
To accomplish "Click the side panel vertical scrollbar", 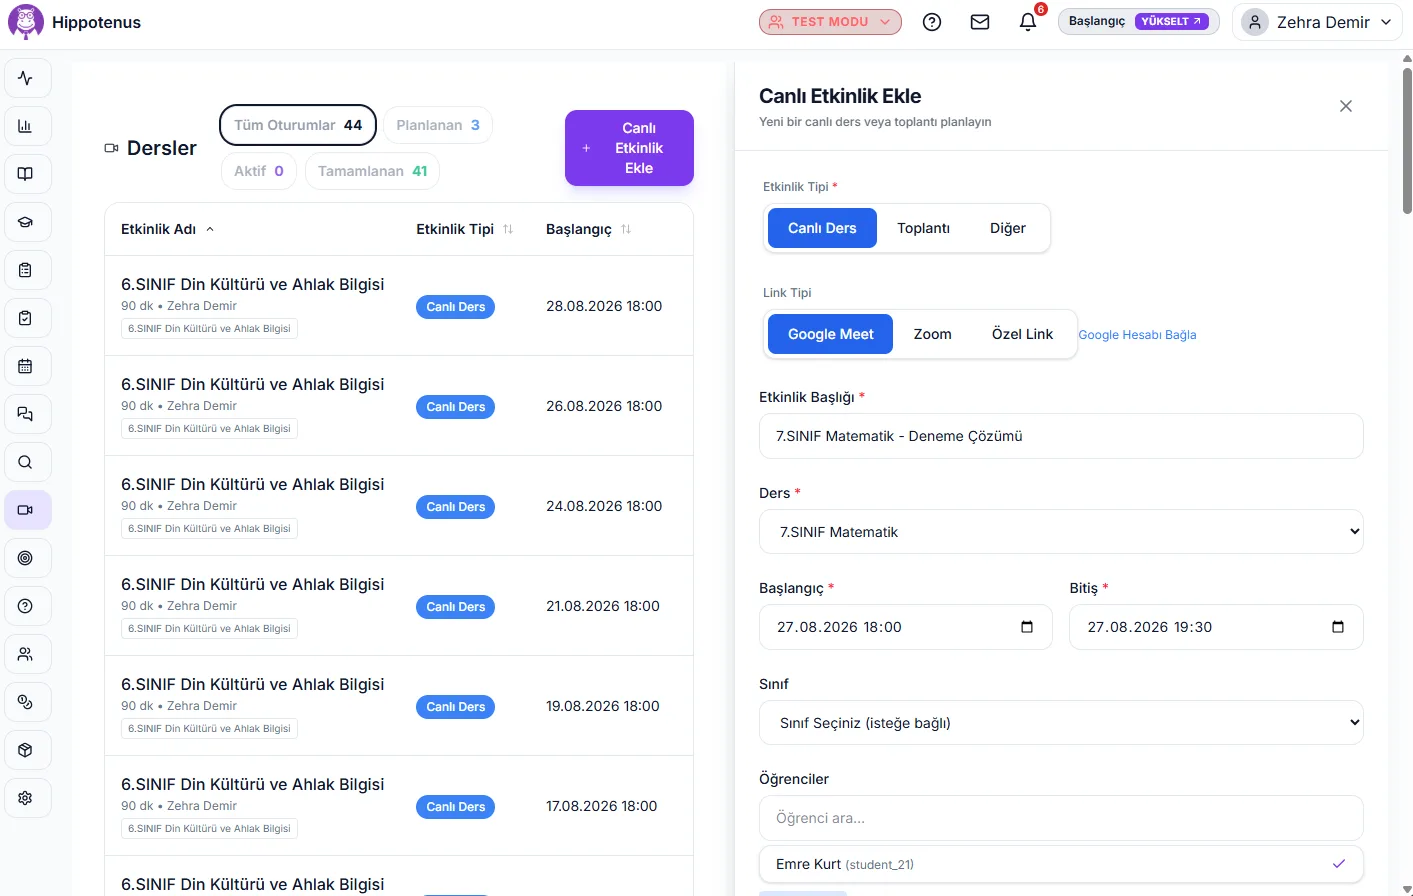I will (1407, 140).
